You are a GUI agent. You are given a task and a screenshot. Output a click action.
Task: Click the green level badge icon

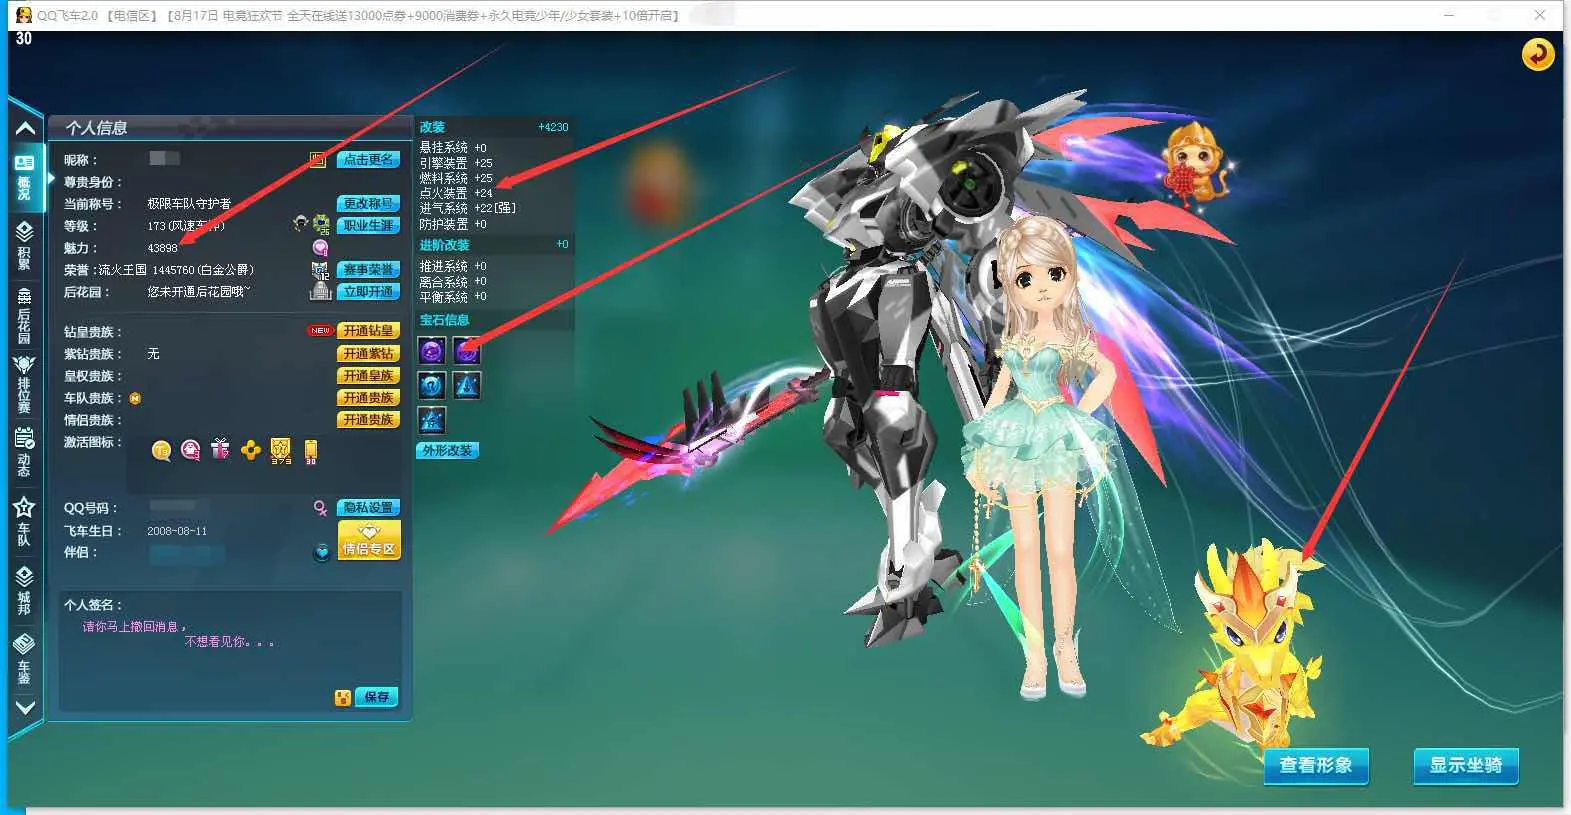click(322, 225)
